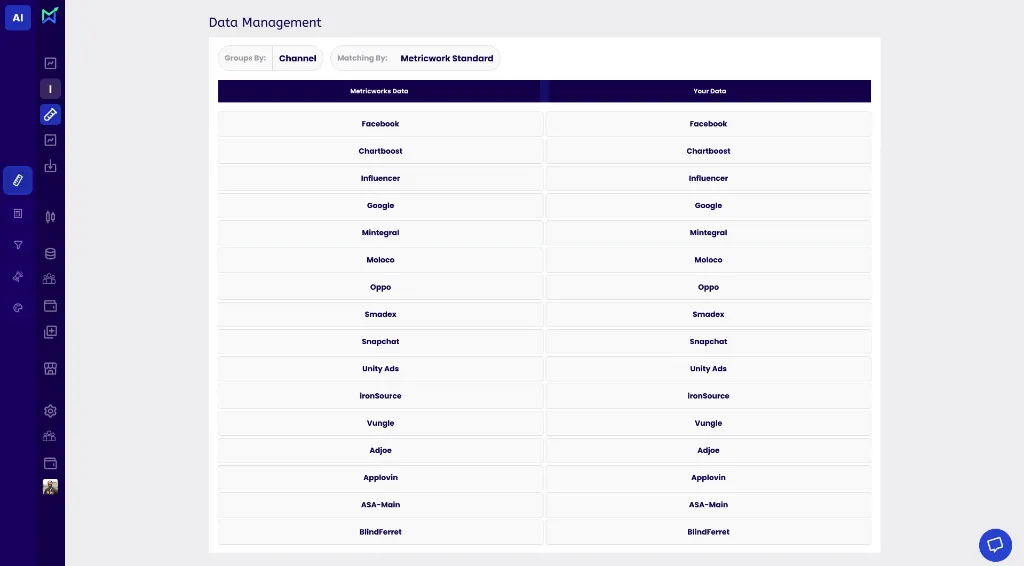
Task: Select Oppo in Your Data column
Action: click(x=708, y=287)
